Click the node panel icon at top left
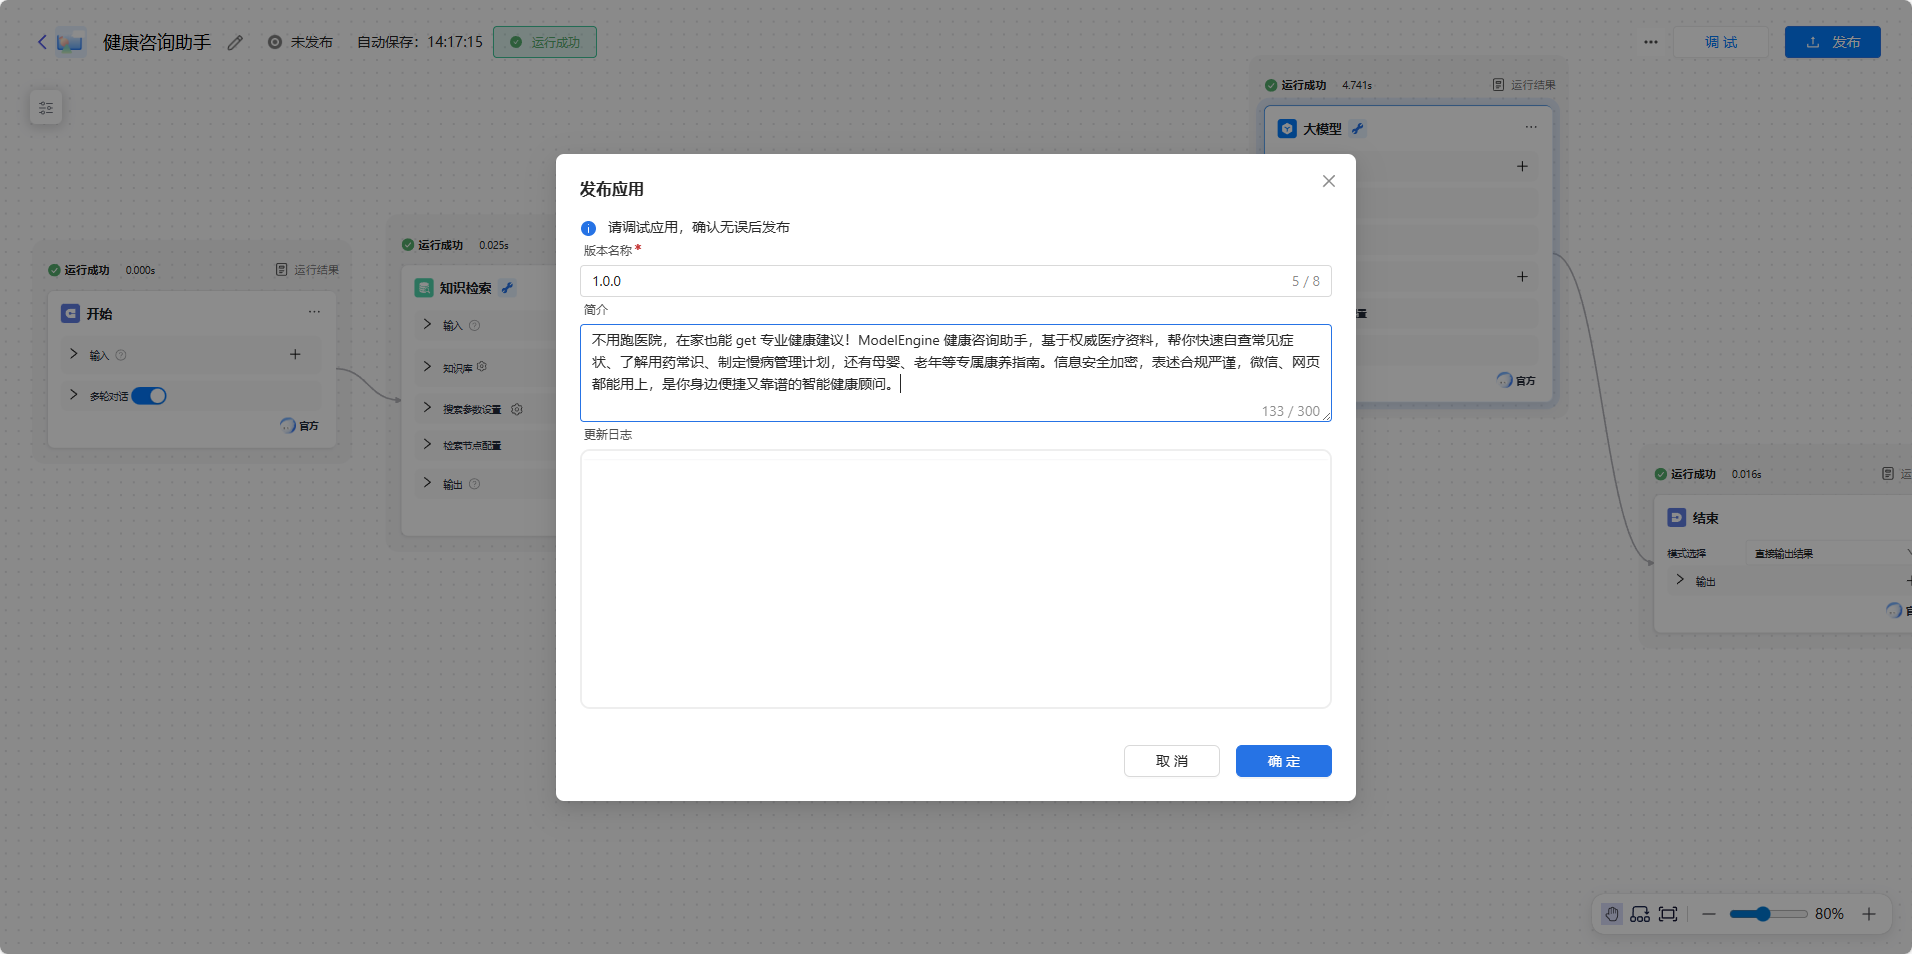 tap(45, 106)
